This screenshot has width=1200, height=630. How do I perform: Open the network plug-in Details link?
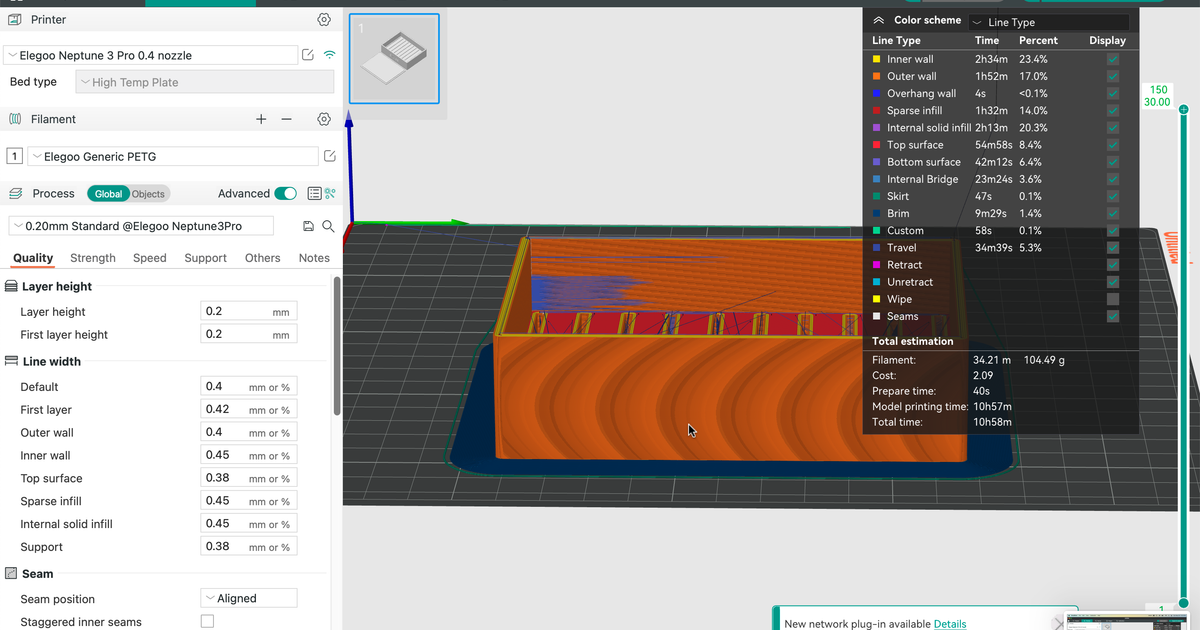point(949,623)
